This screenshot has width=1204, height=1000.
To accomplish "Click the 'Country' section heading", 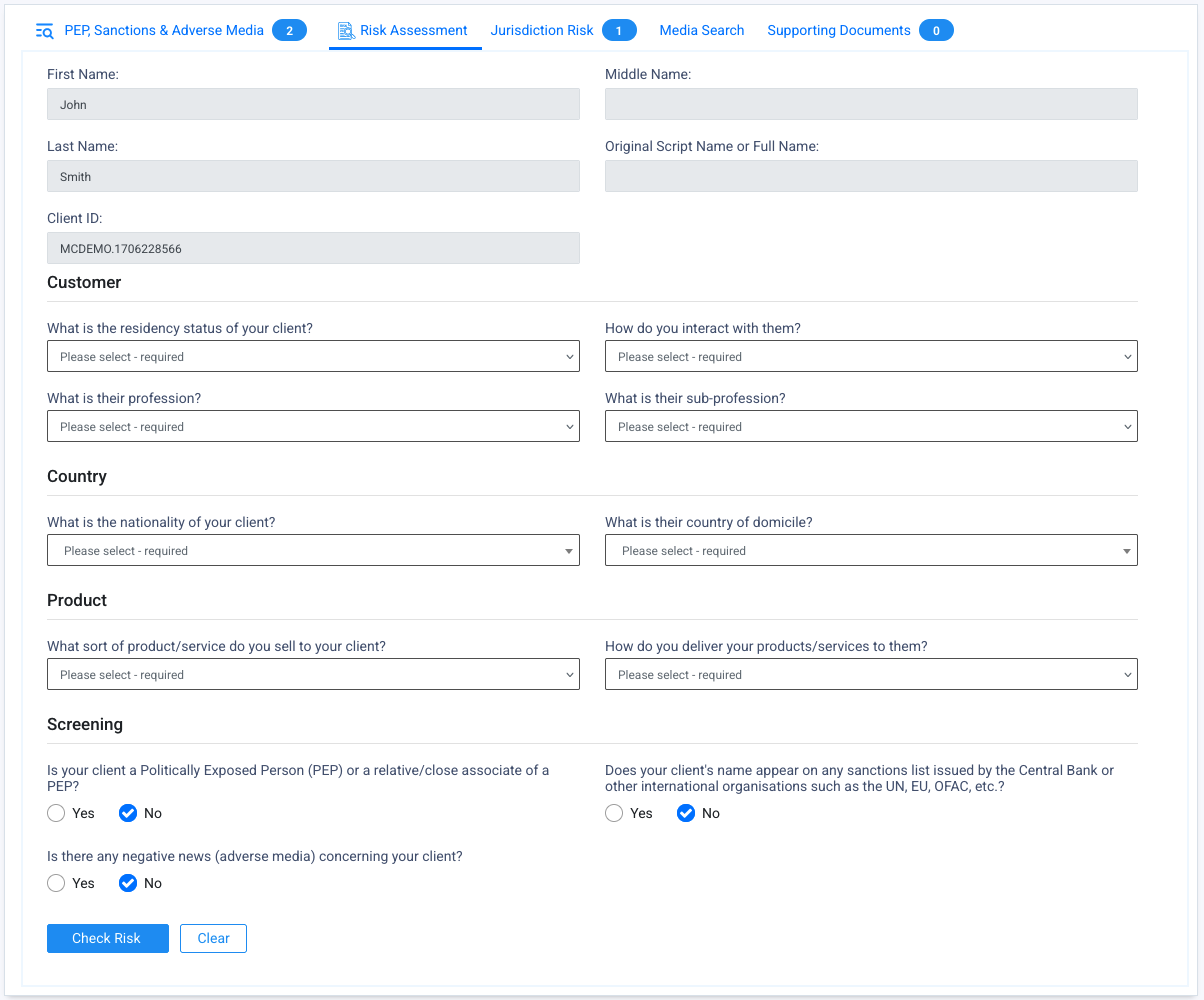I will click(77, 476).
